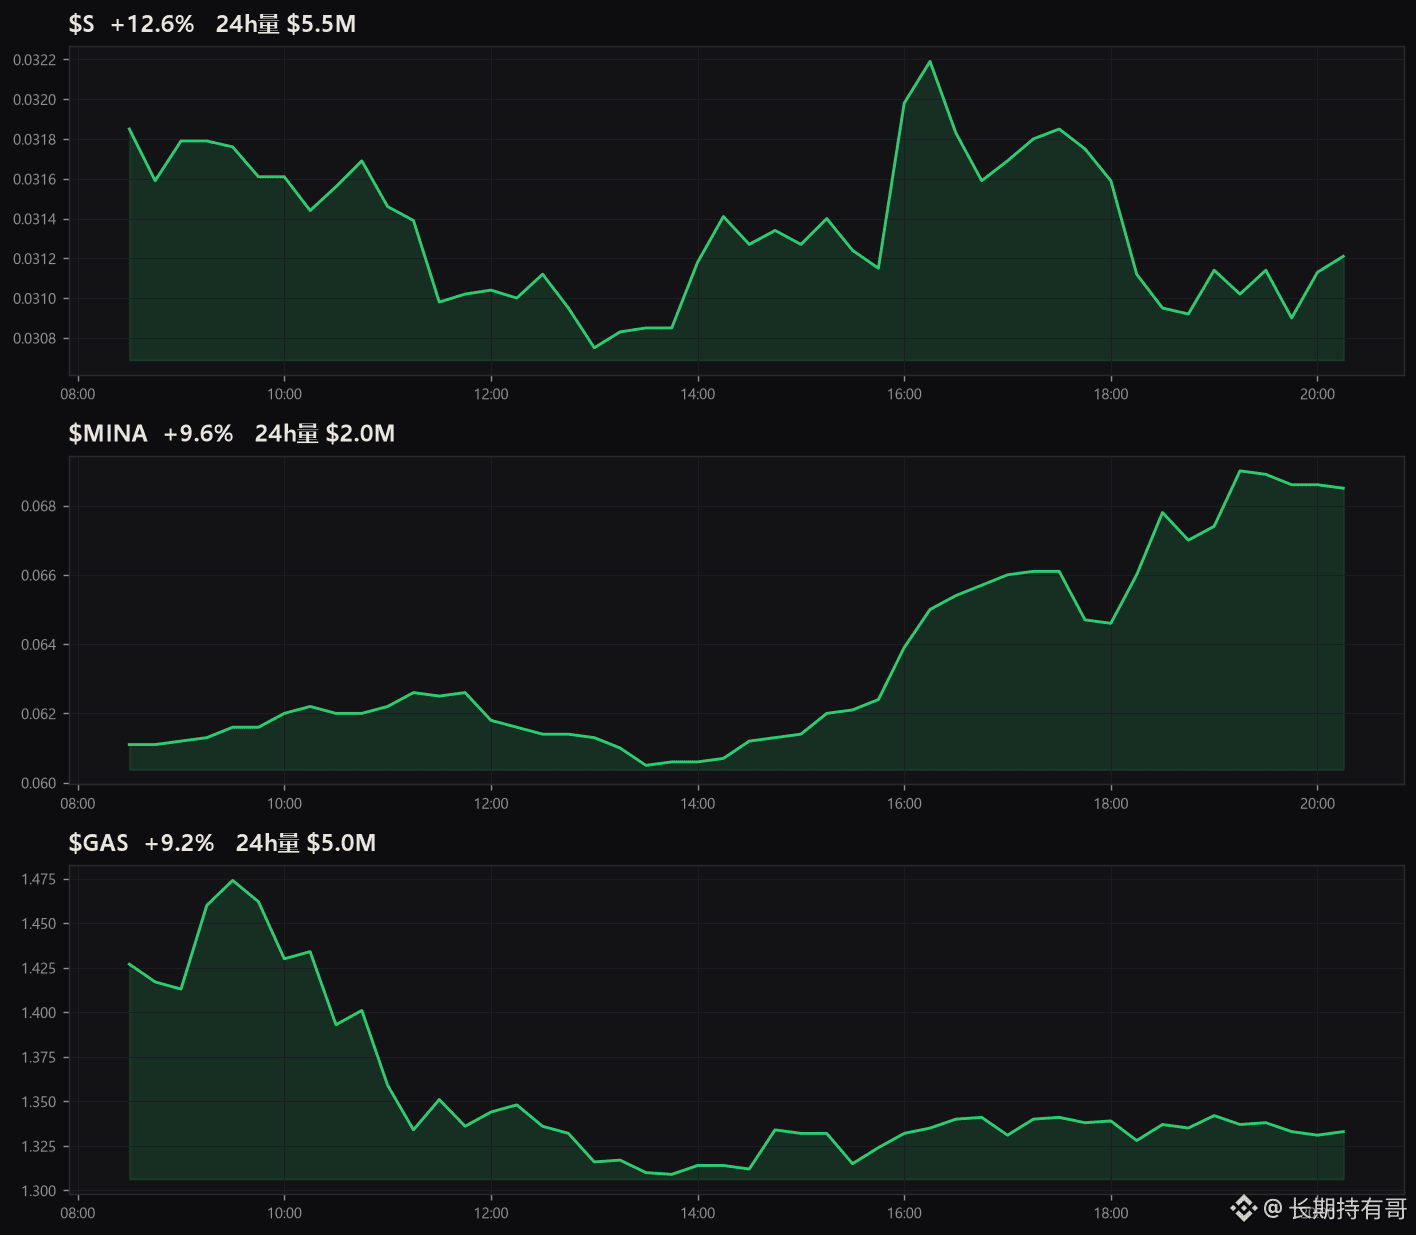Click the 0.0322 price tick label
The width and height of the screenshot is (1416, 1235).
[x=35, y=60]
